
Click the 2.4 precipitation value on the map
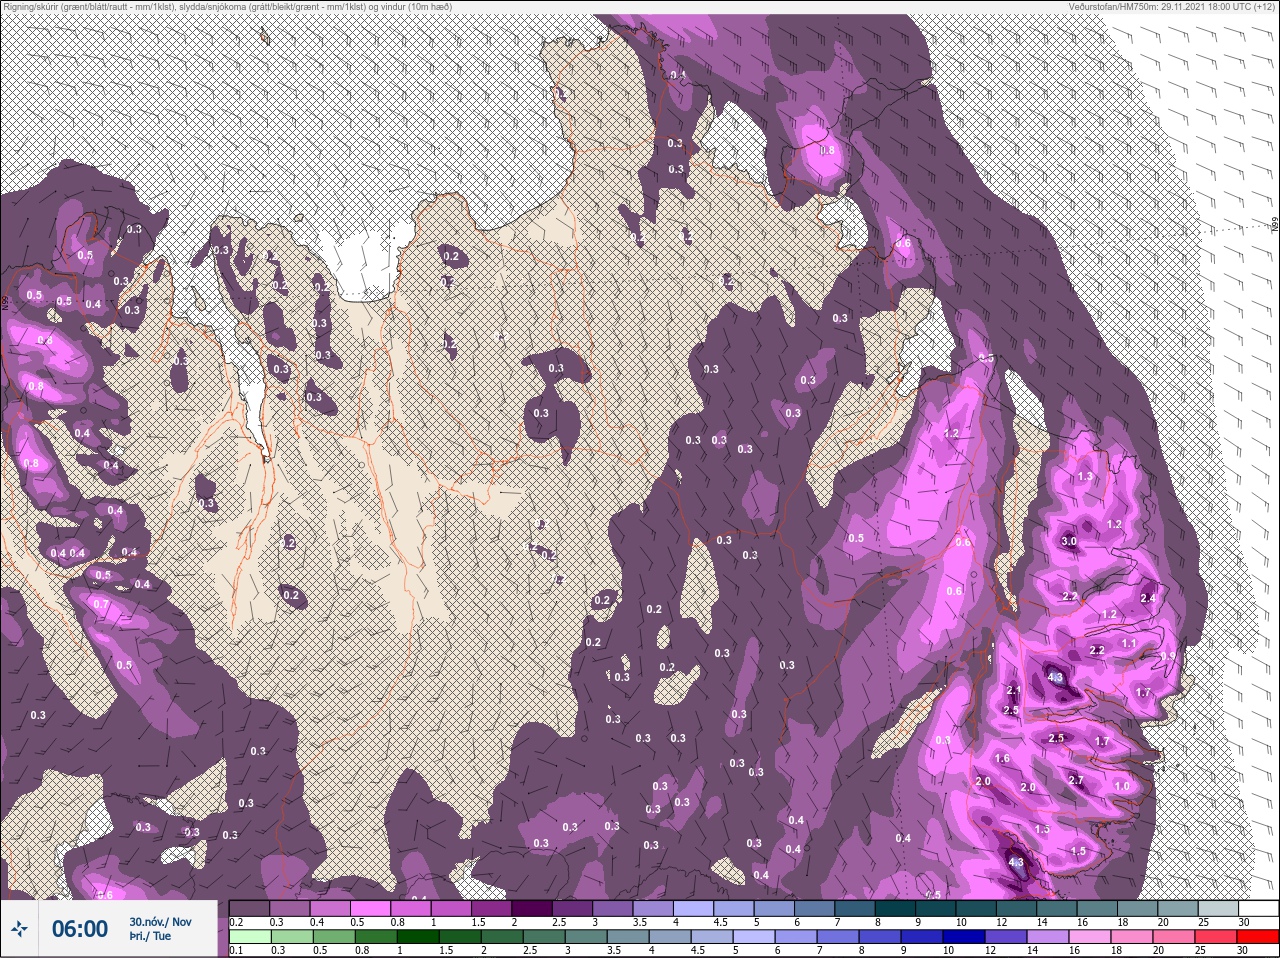(x=1148, y=598)
